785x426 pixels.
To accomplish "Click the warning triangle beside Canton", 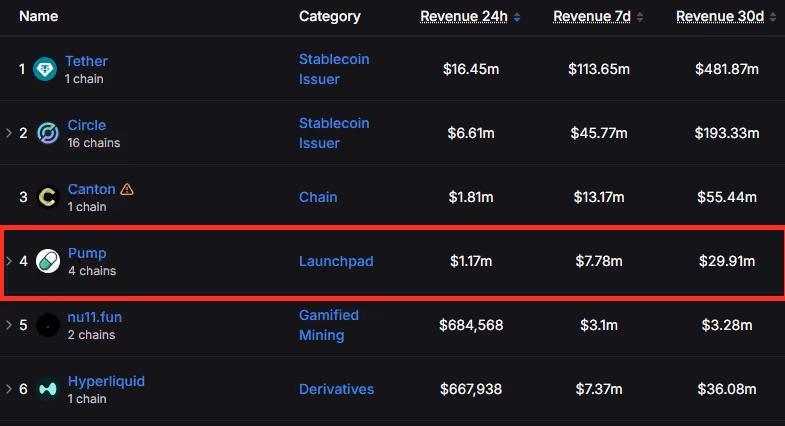I will click(x=127, y=189).
